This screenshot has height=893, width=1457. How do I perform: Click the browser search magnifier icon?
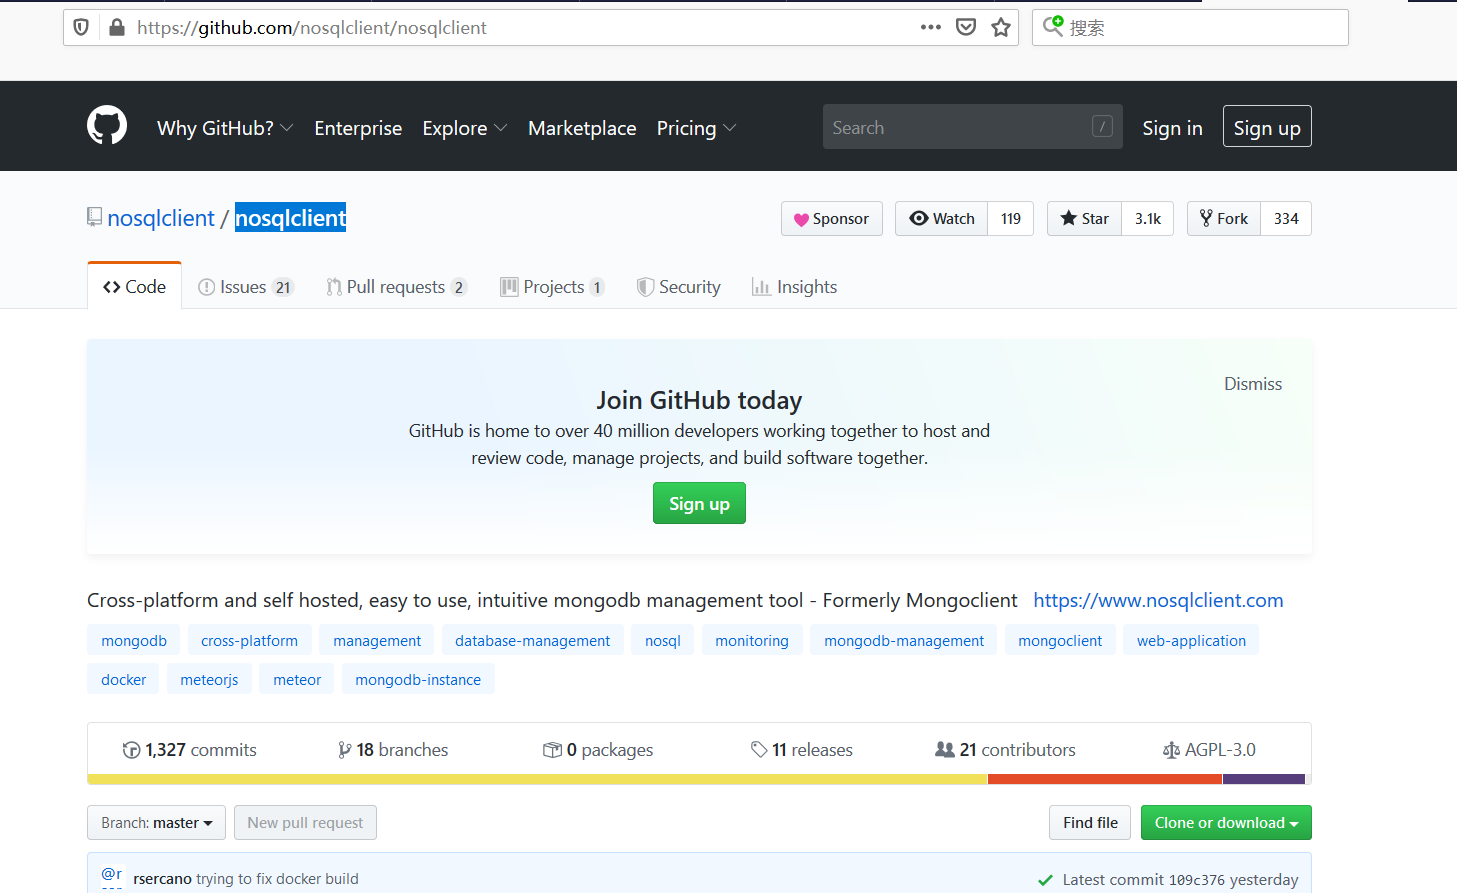1053,26
